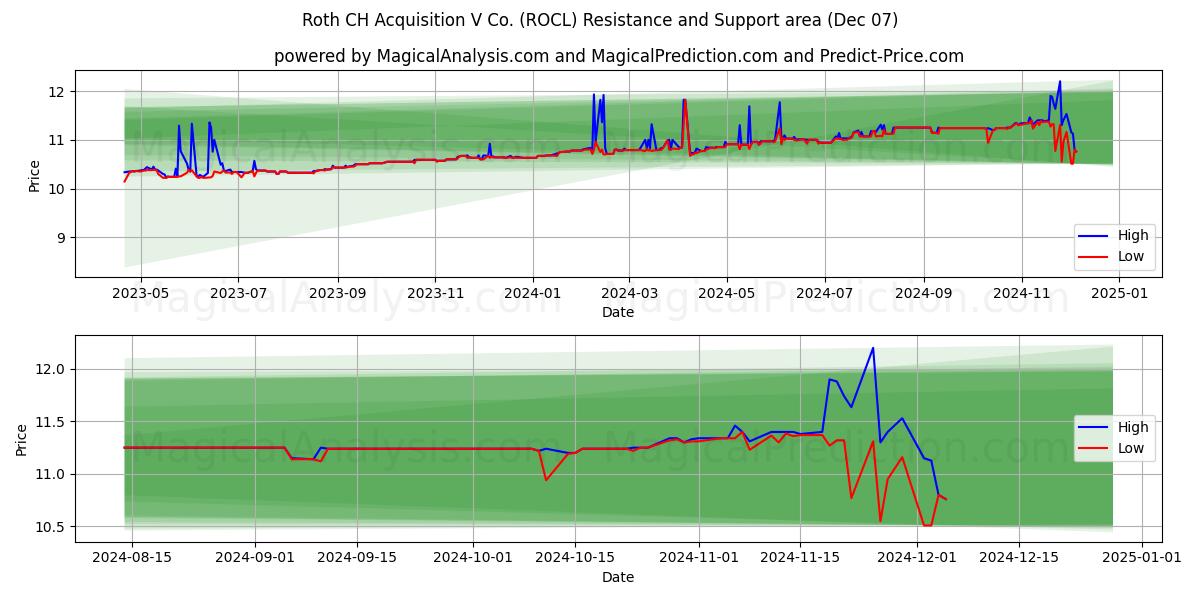Click the '2024-12-15' x-axis label
This screenshot has width=1200, height=600.
click(x=1019, y=559)
